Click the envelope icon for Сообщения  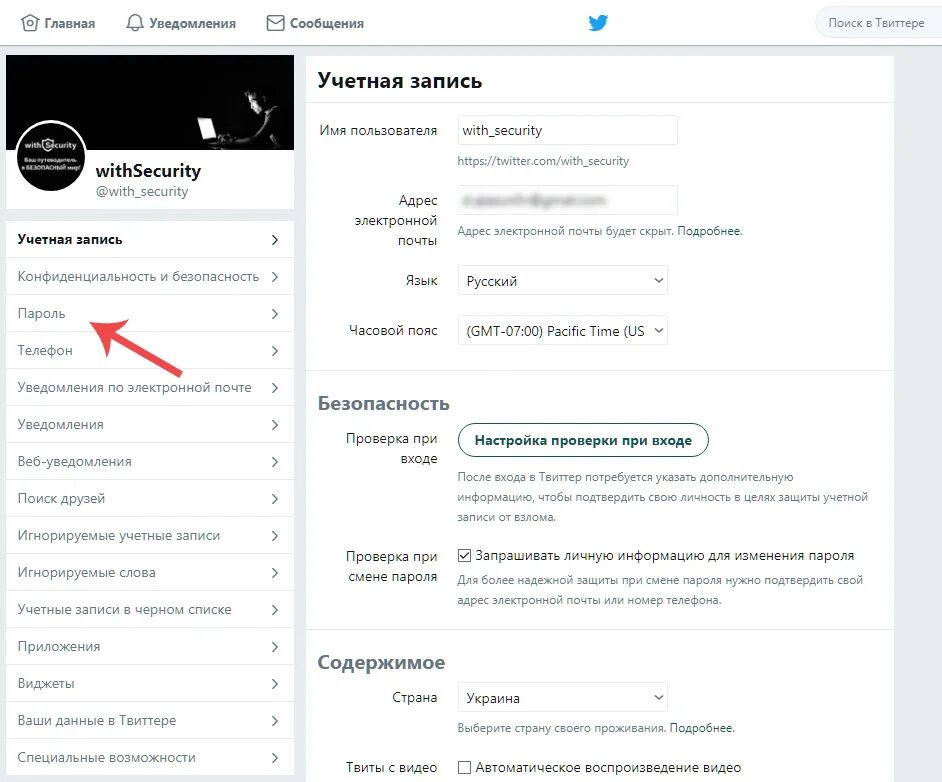pos(275,23)
